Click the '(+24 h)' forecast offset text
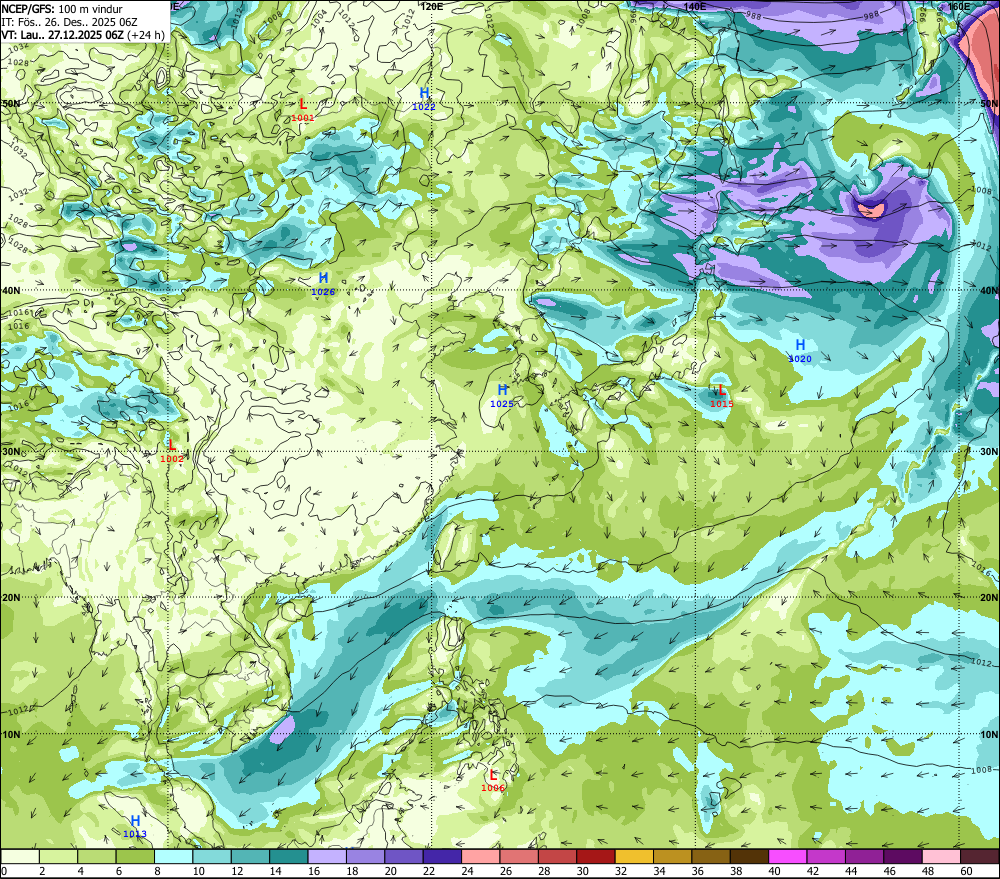Screen dimensions: 1000x879 coord(146,35)
